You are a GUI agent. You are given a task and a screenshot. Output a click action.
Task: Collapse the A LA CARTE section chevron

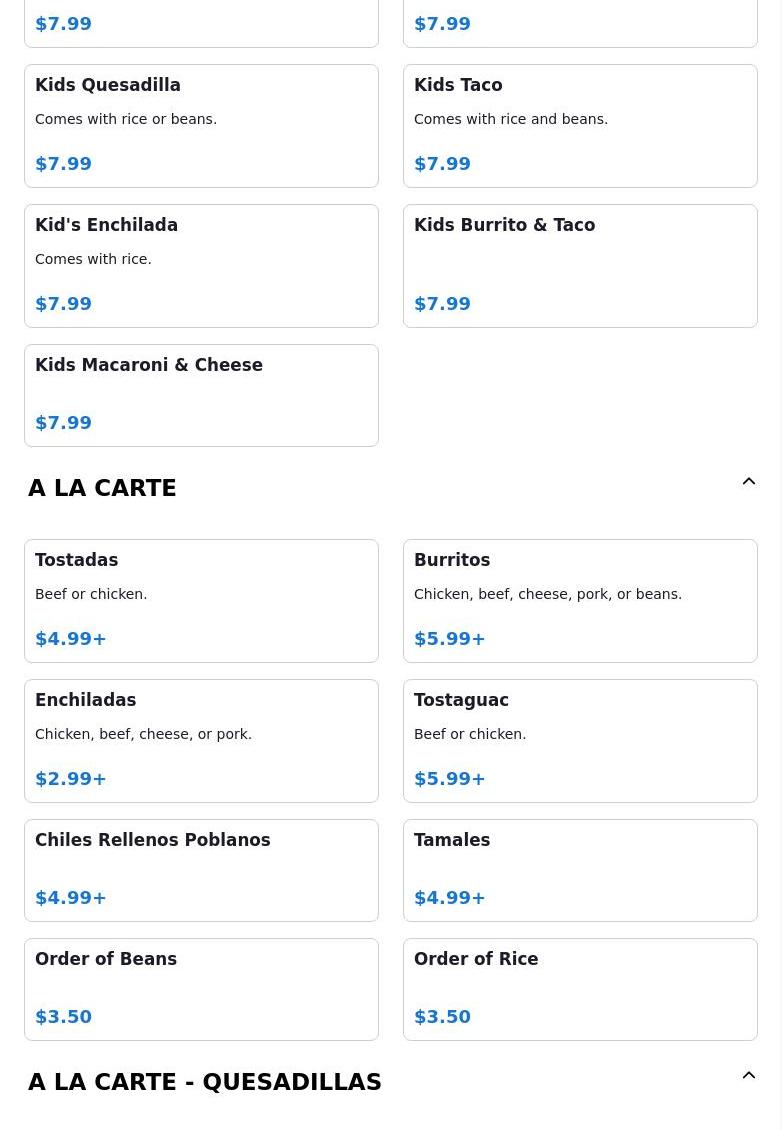(x=749, y=481)
